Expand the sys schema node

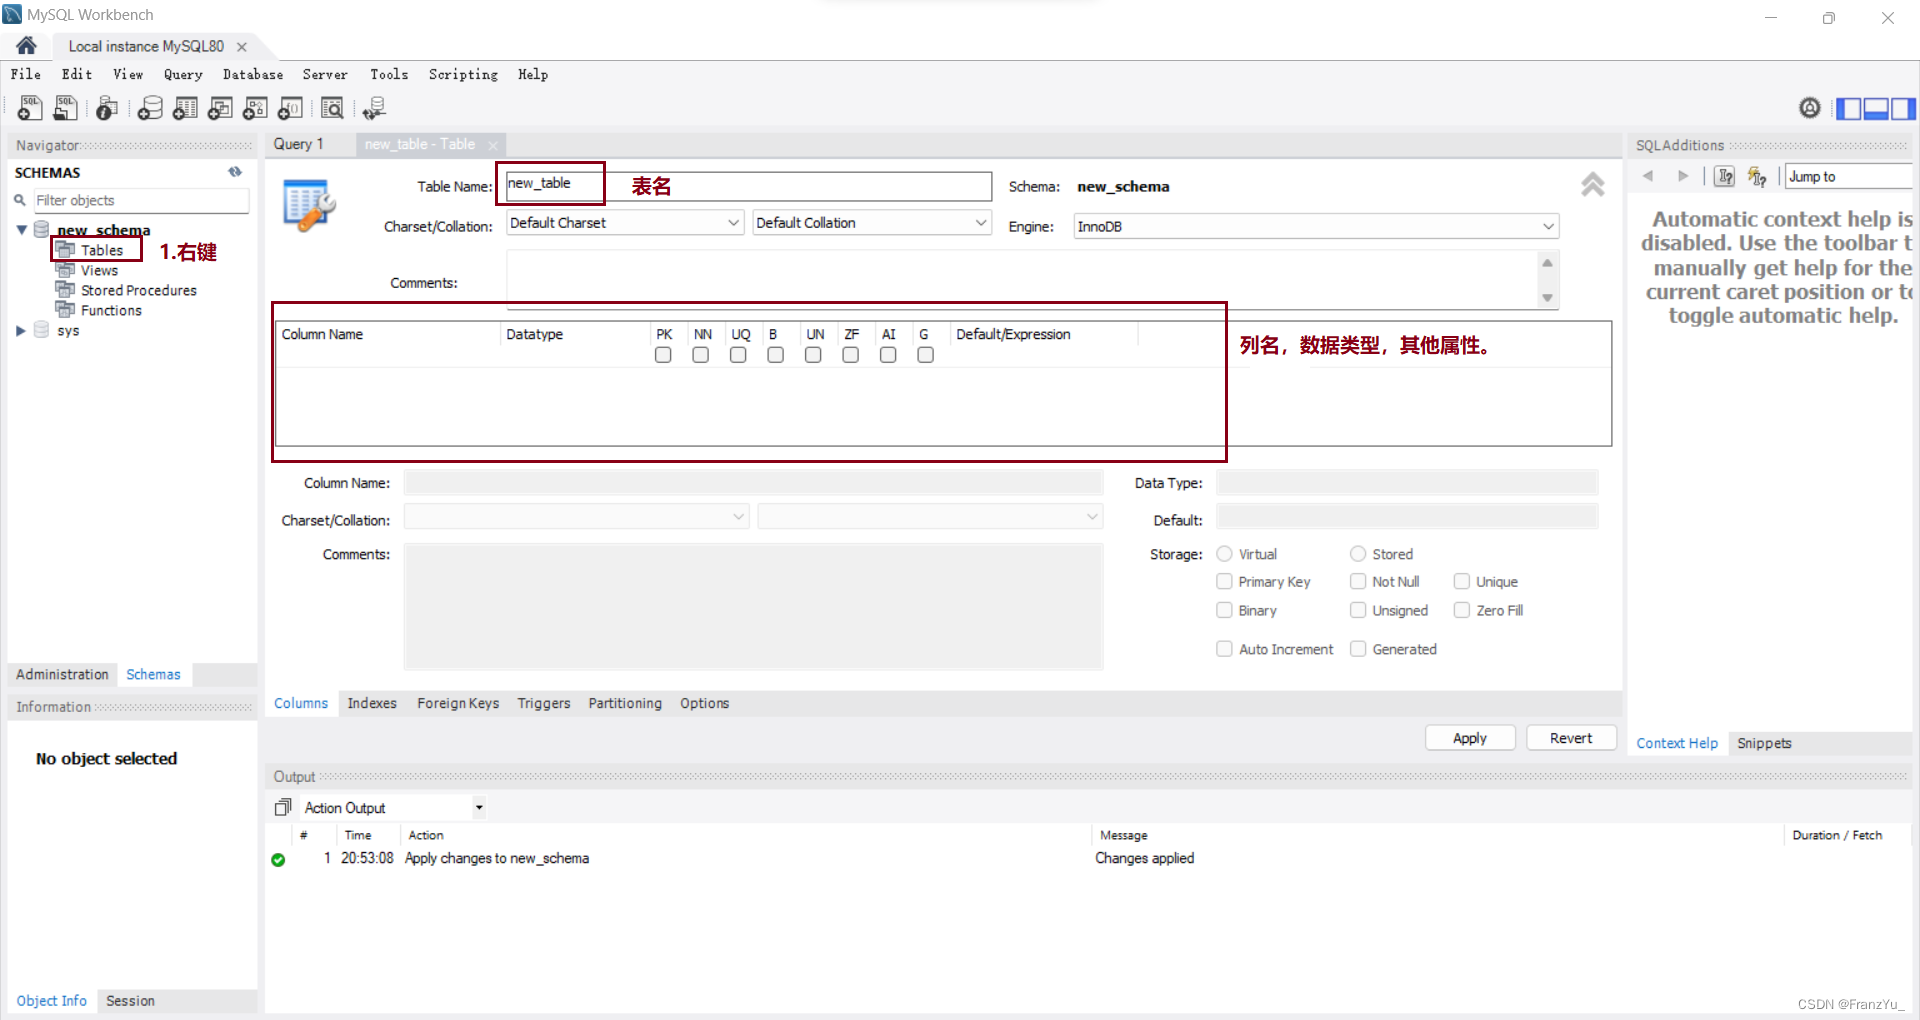click(21, 330)
